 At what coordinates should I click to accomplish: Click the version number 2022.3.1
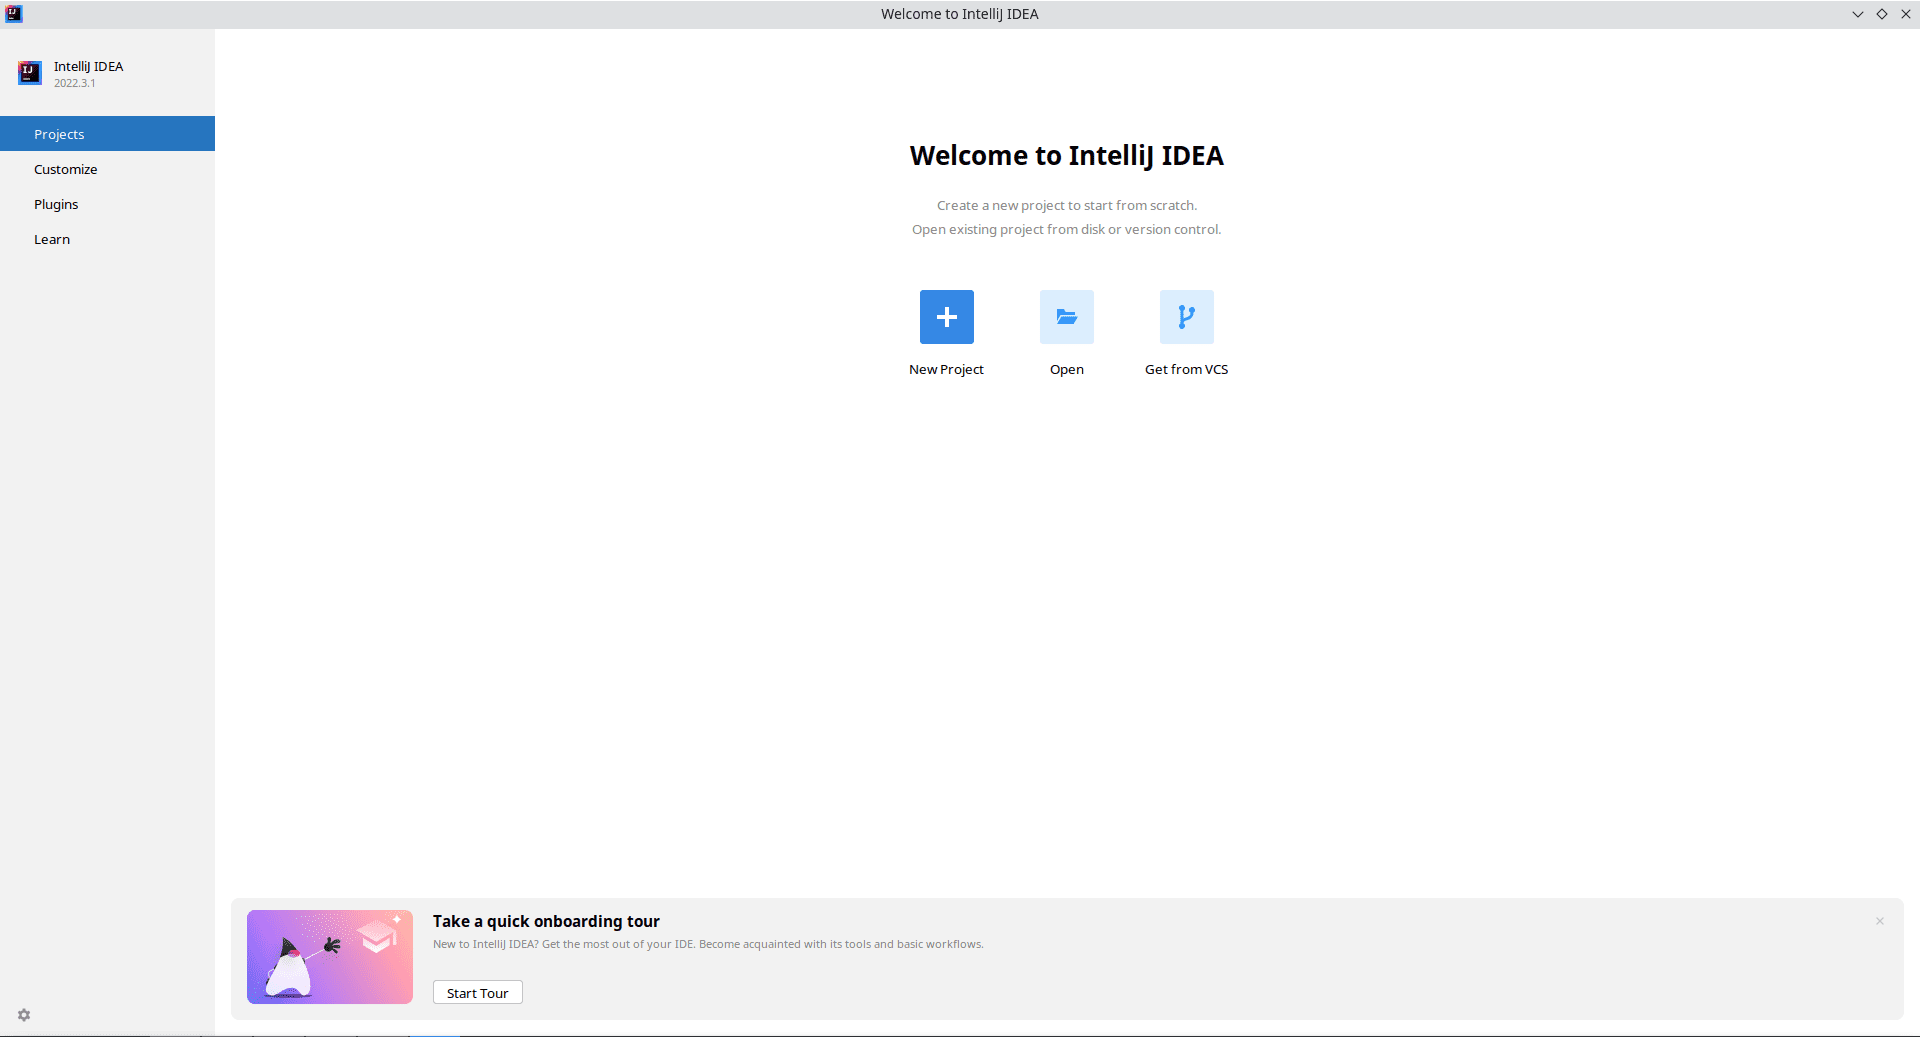[x=75, y=83]
